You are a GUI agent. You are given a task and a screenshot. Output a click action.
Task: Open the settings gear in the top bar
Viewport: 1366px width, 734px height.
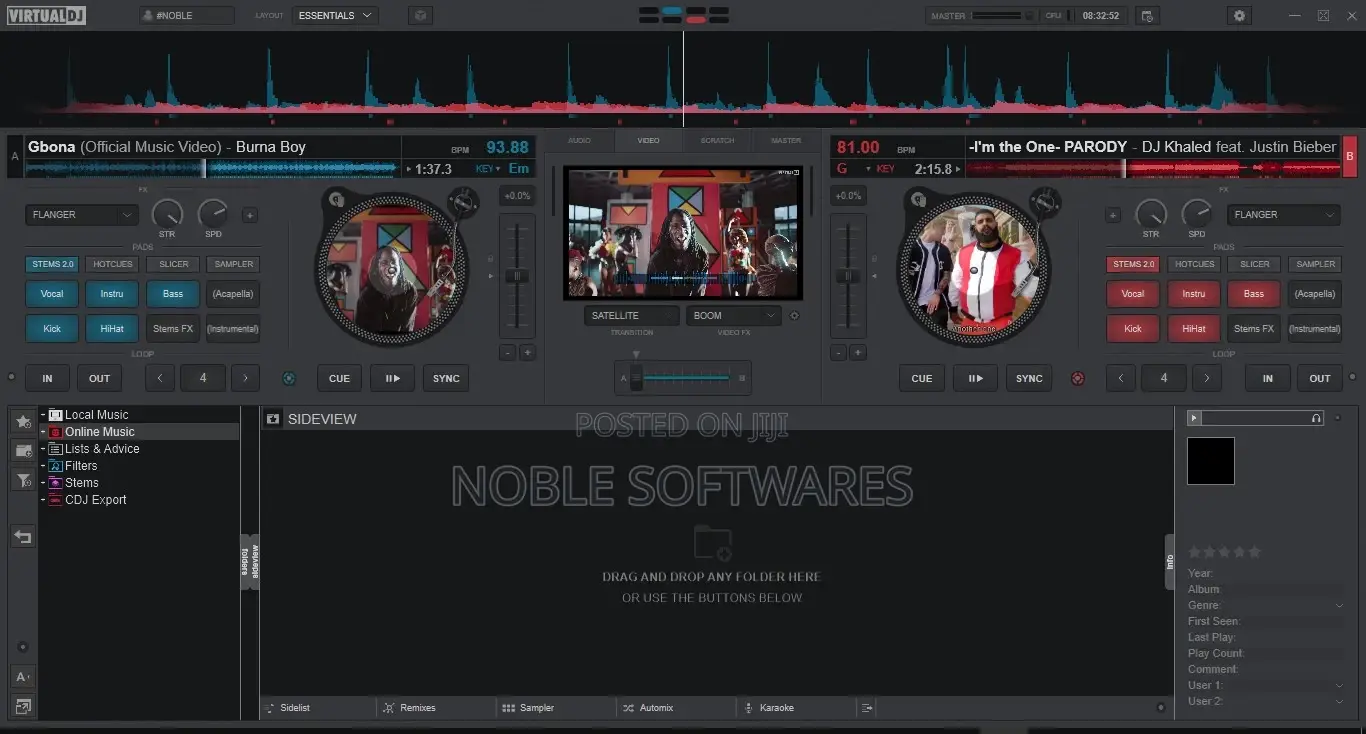click(1240, 16)
